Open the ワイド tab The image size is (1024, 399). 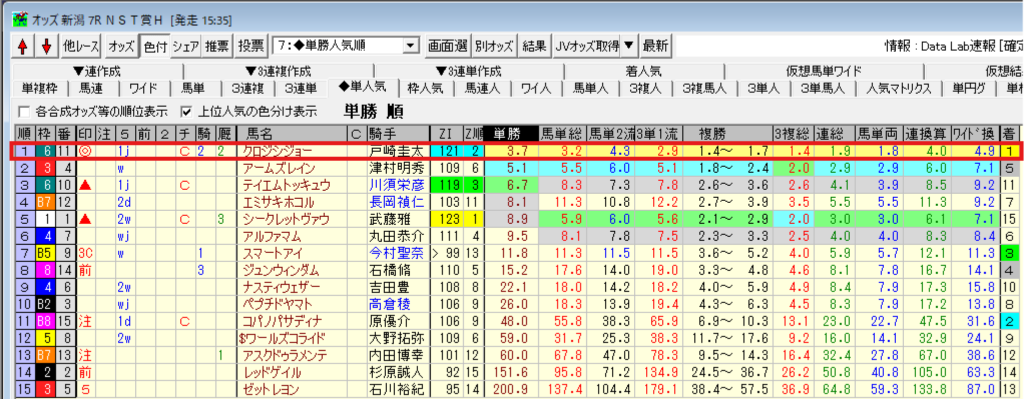tap(142, 88)
